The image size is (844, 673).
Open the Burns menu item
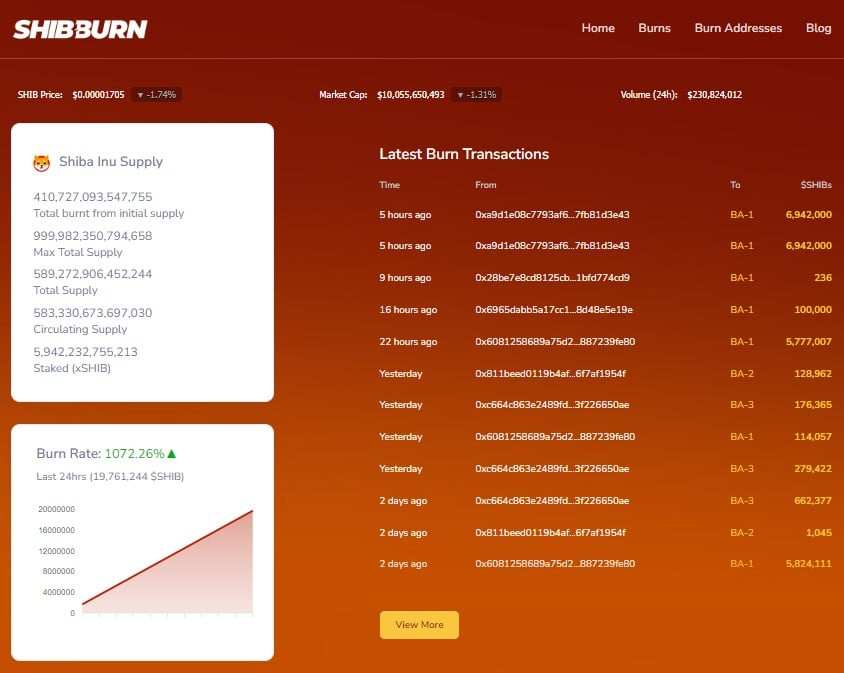point(654,28)
